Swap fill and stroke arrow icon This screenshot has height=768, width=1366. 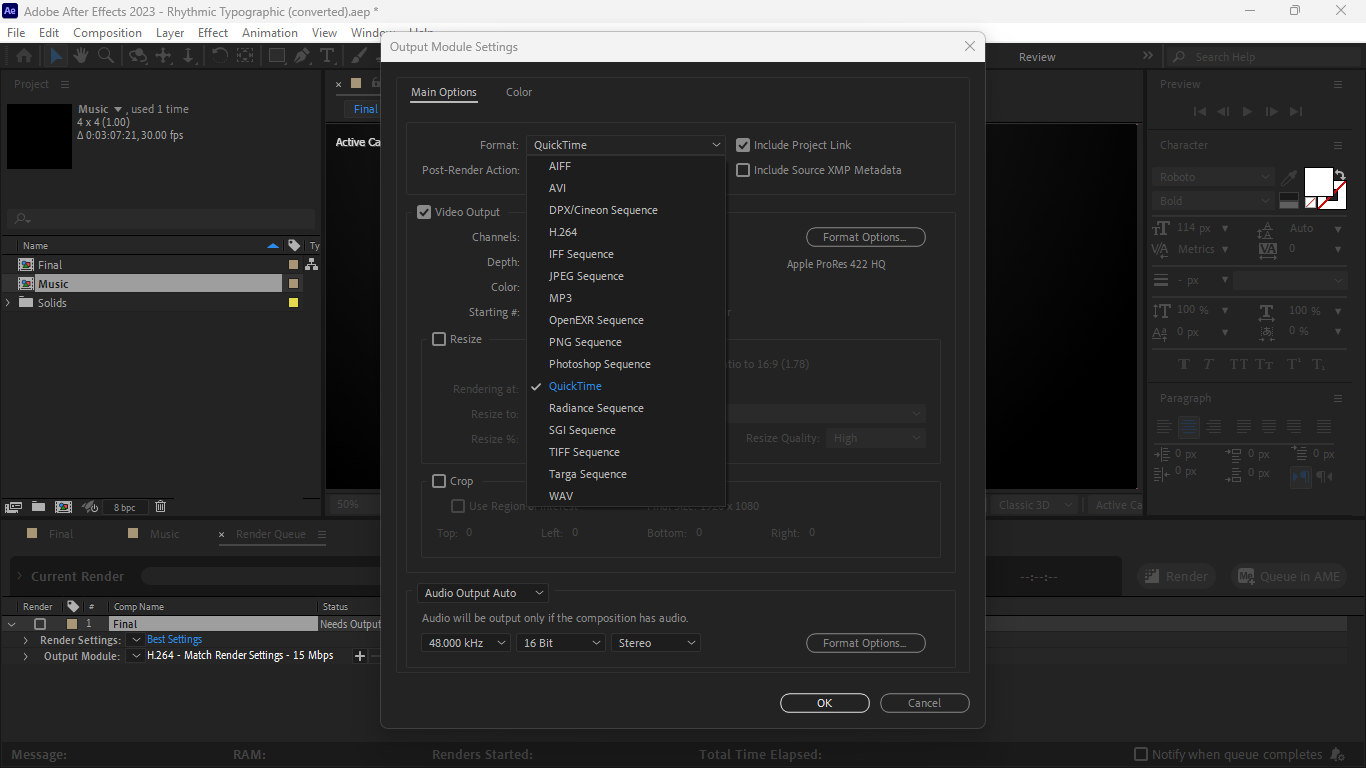point(1340,174)
